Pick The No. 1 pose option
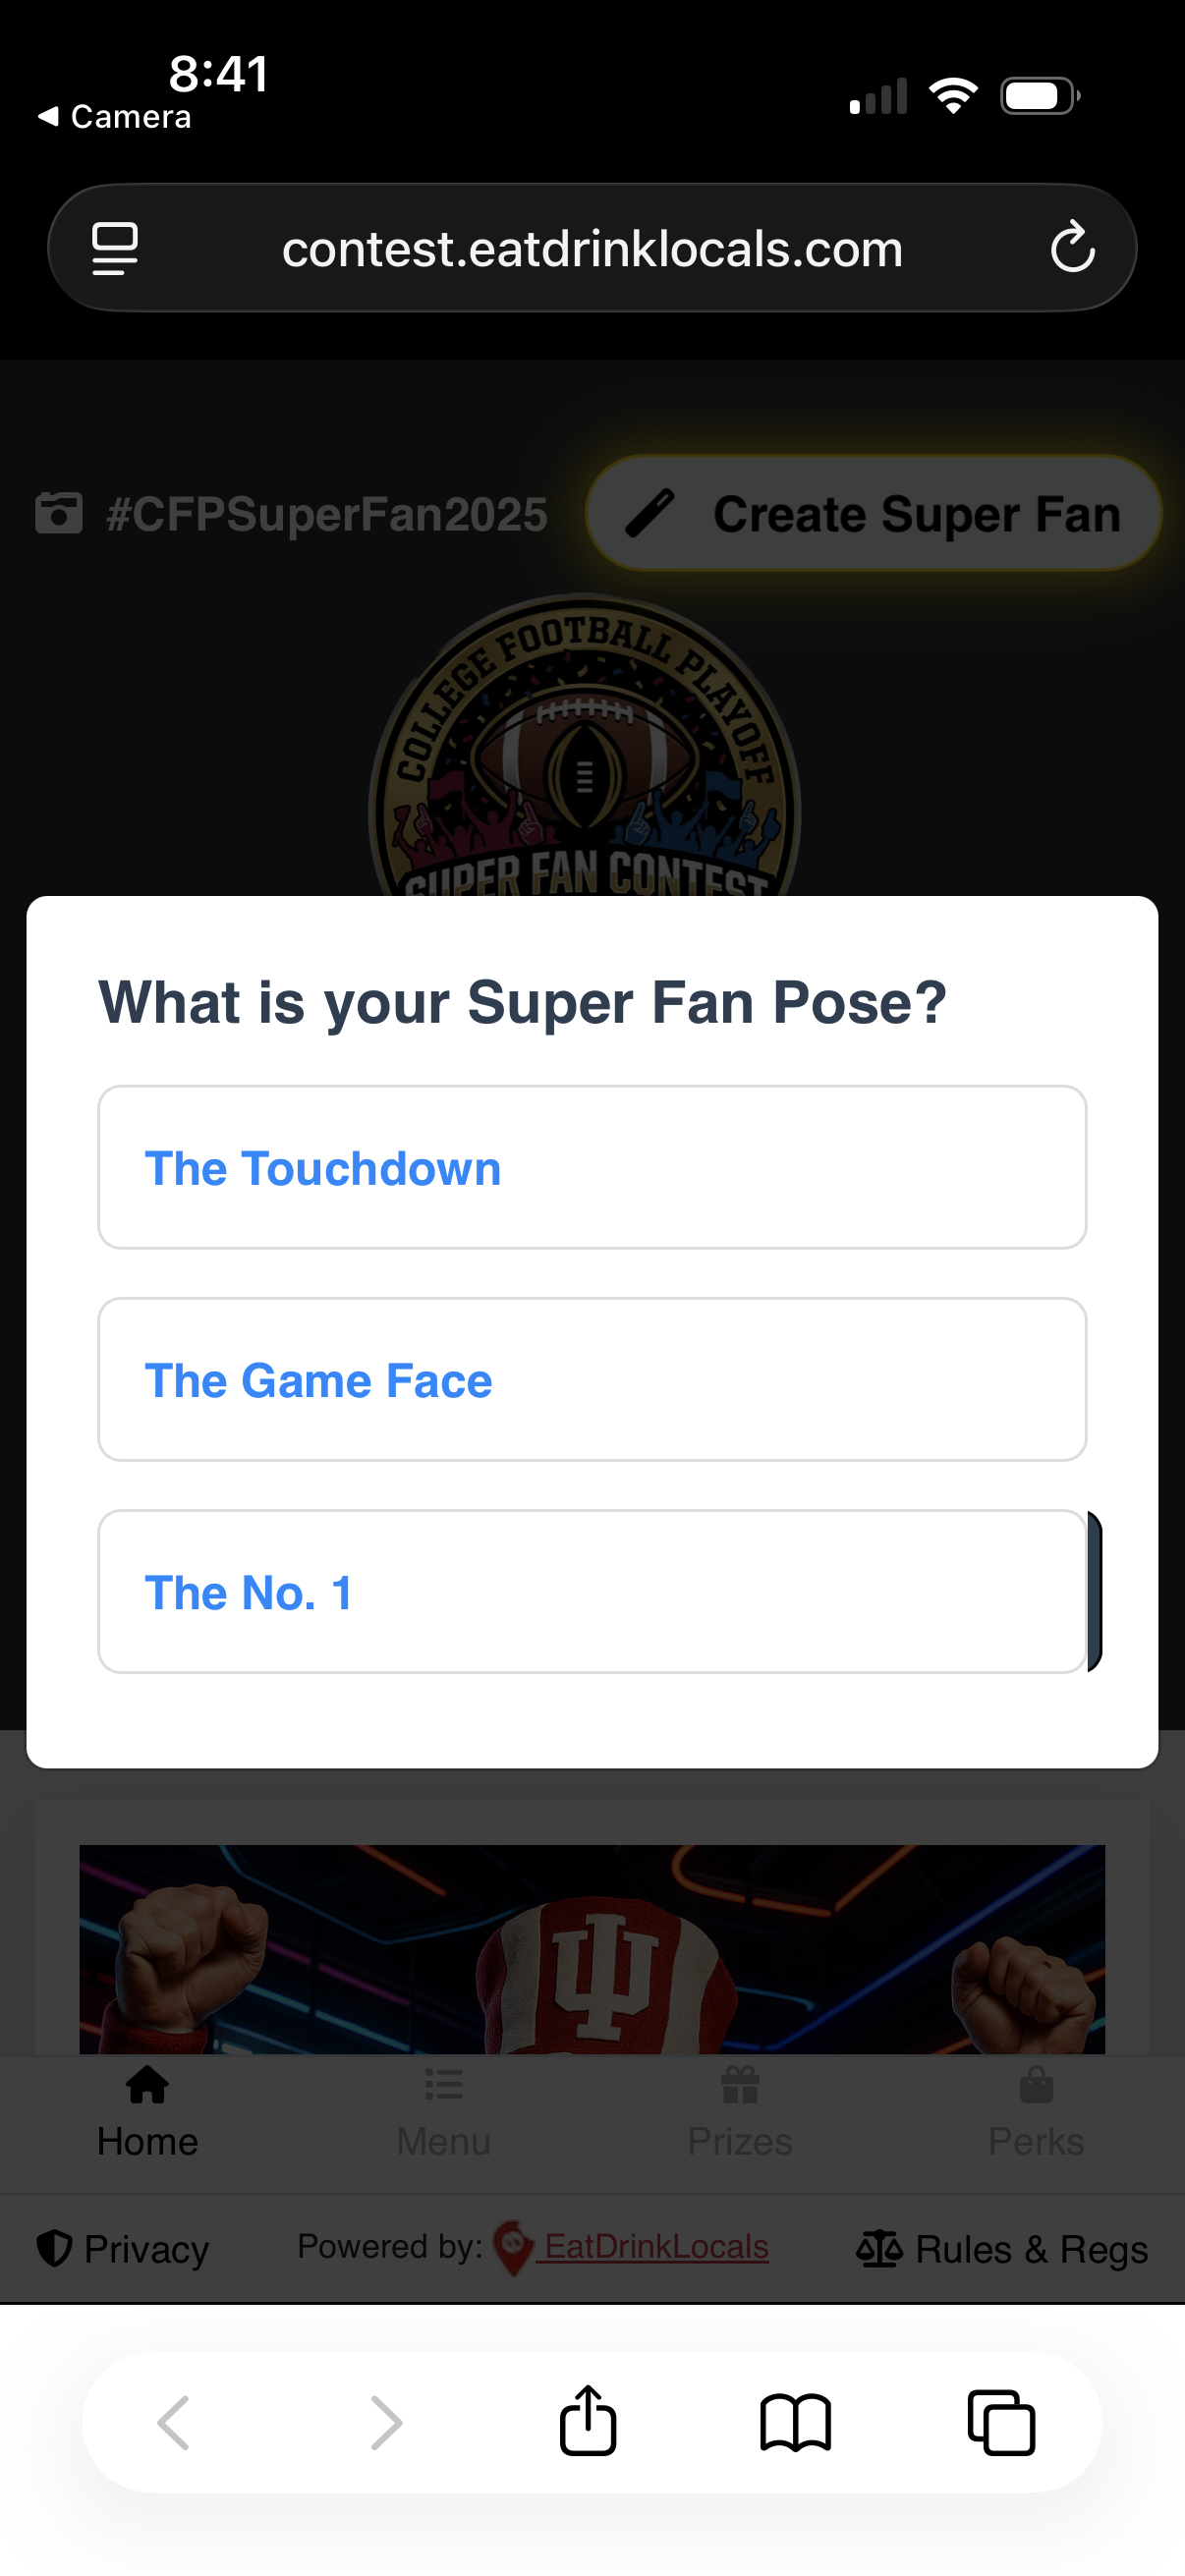Image resolution: width=1185 pixels, height=2576 pixels. tap(592, 1591)
